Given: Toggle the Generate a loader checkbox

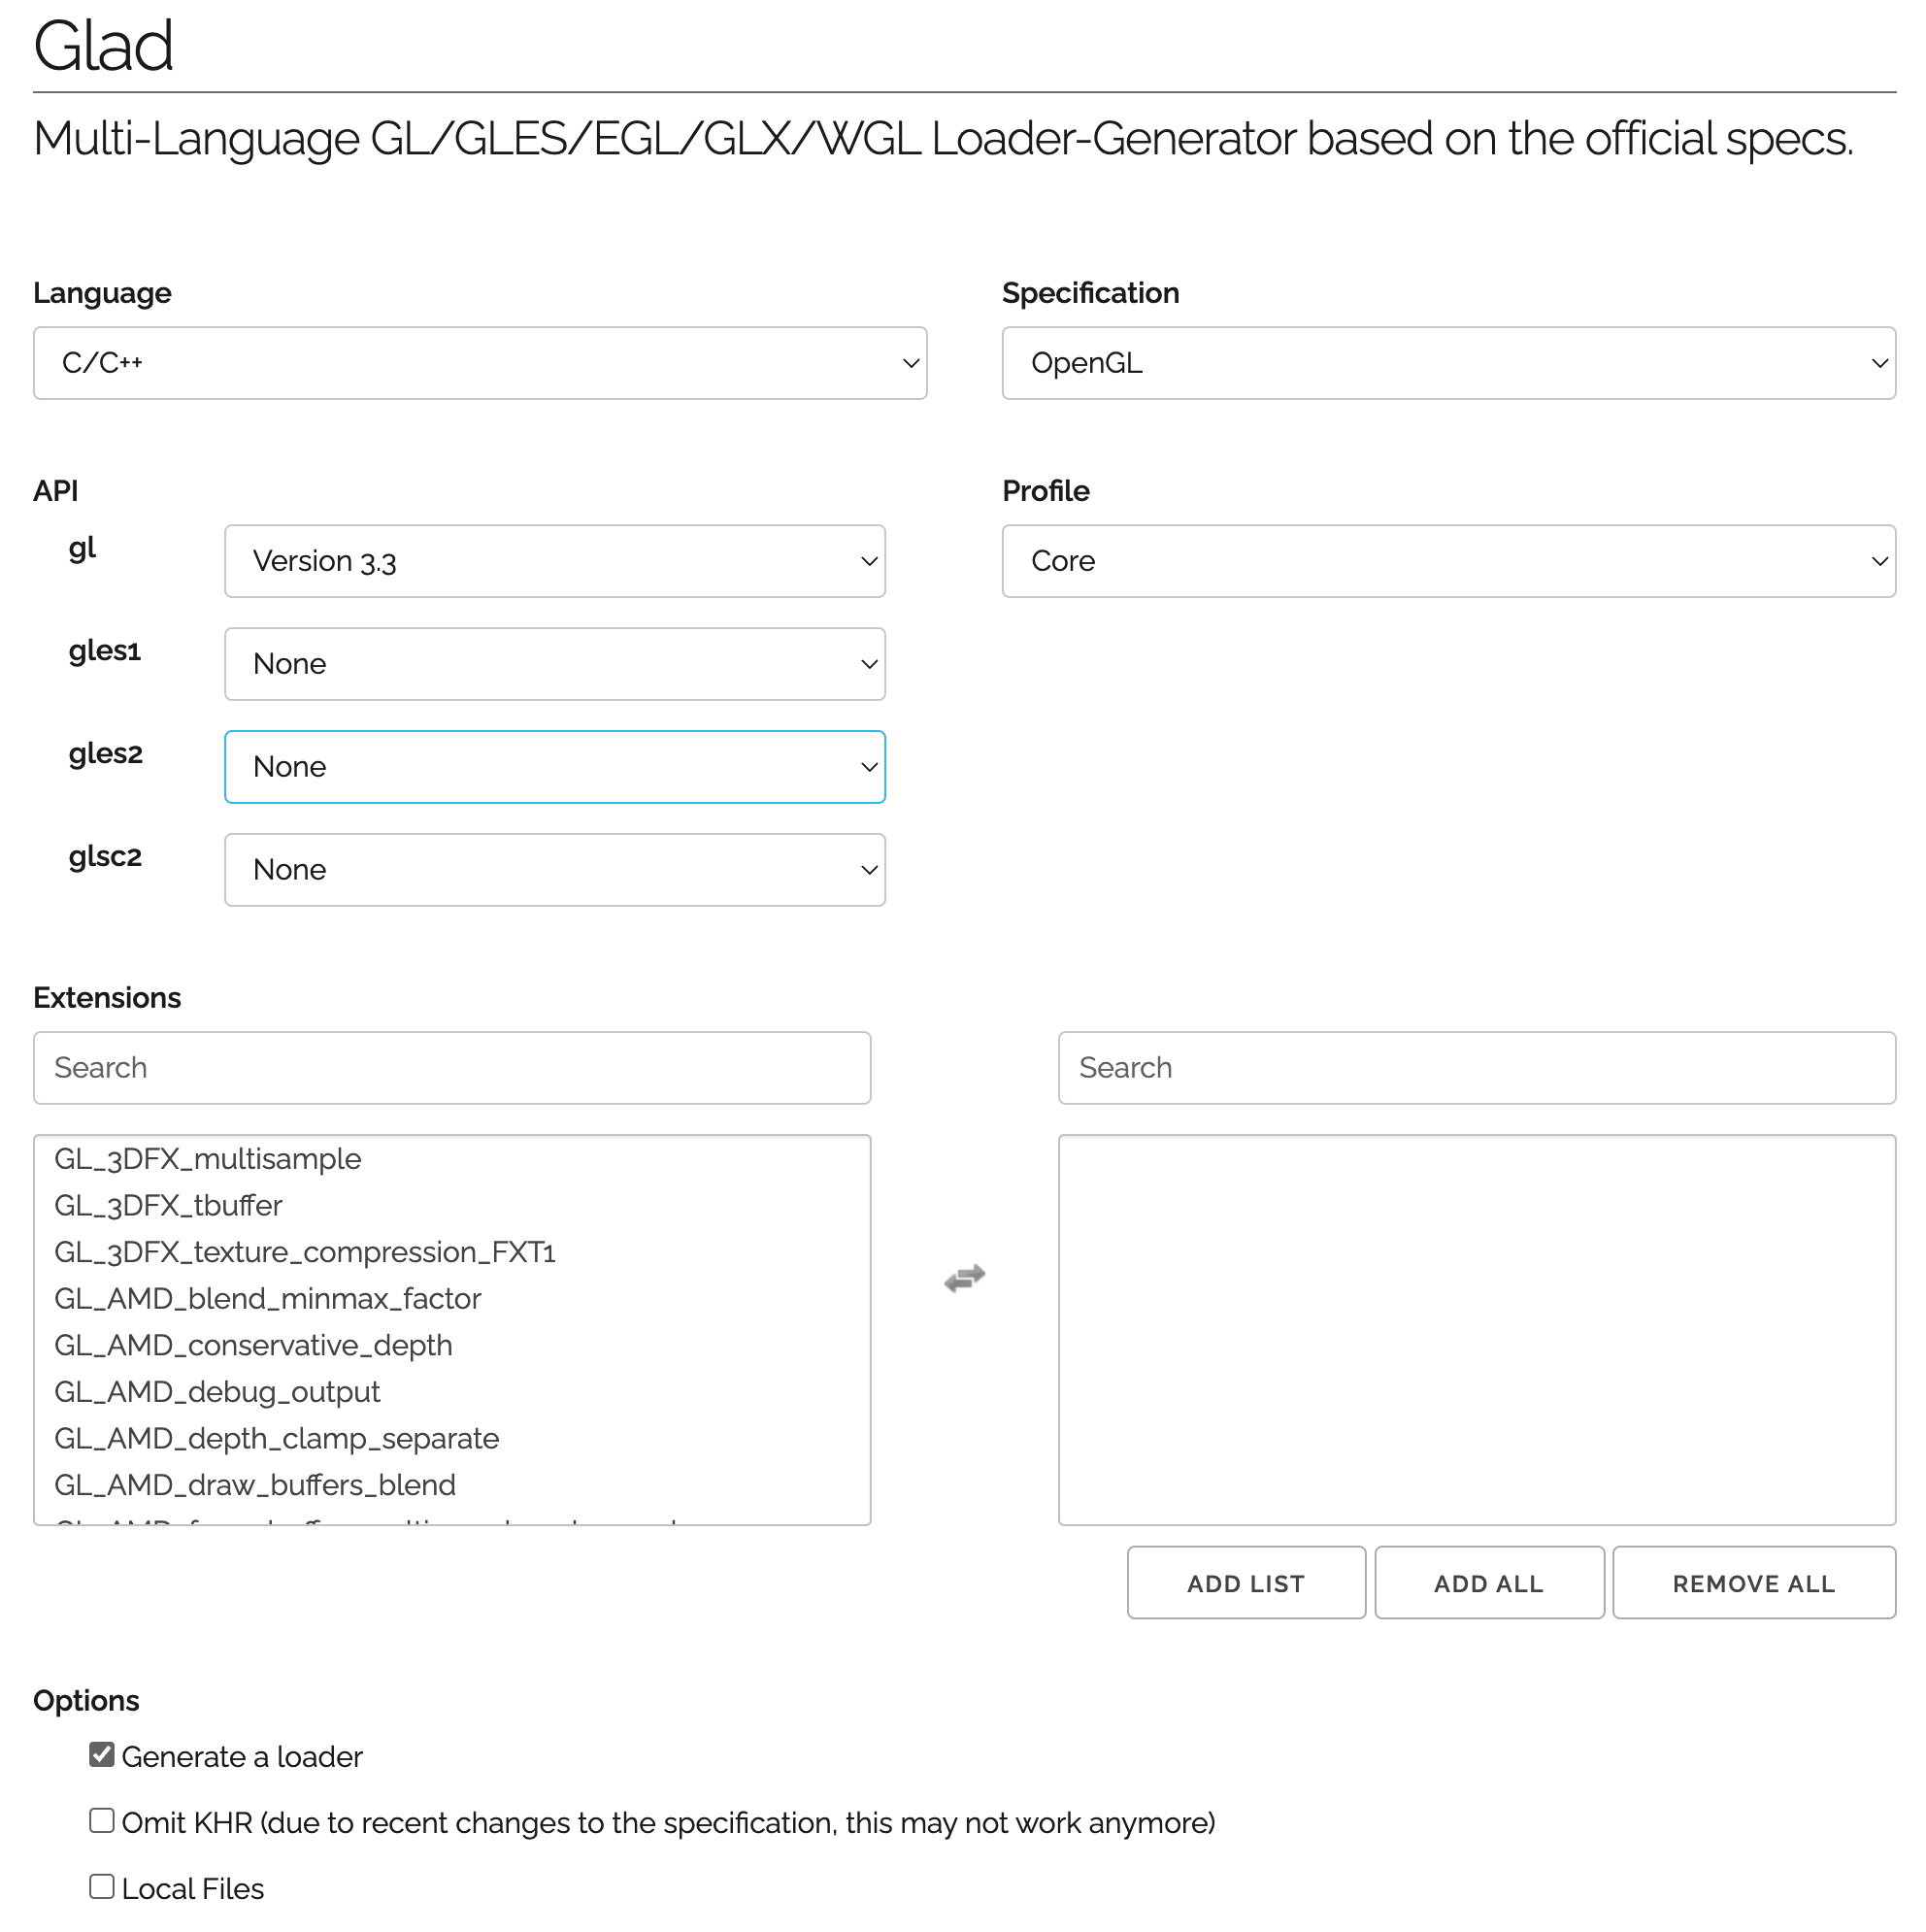Looking at the screenshot, I should coord(102,1754).
